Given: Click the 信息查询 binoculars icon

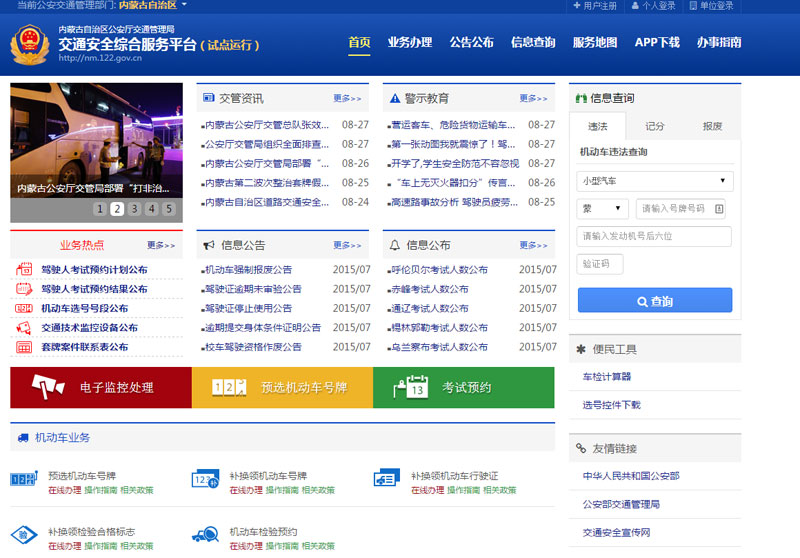Looking at the screenshot, I should [x=581, y=98].
